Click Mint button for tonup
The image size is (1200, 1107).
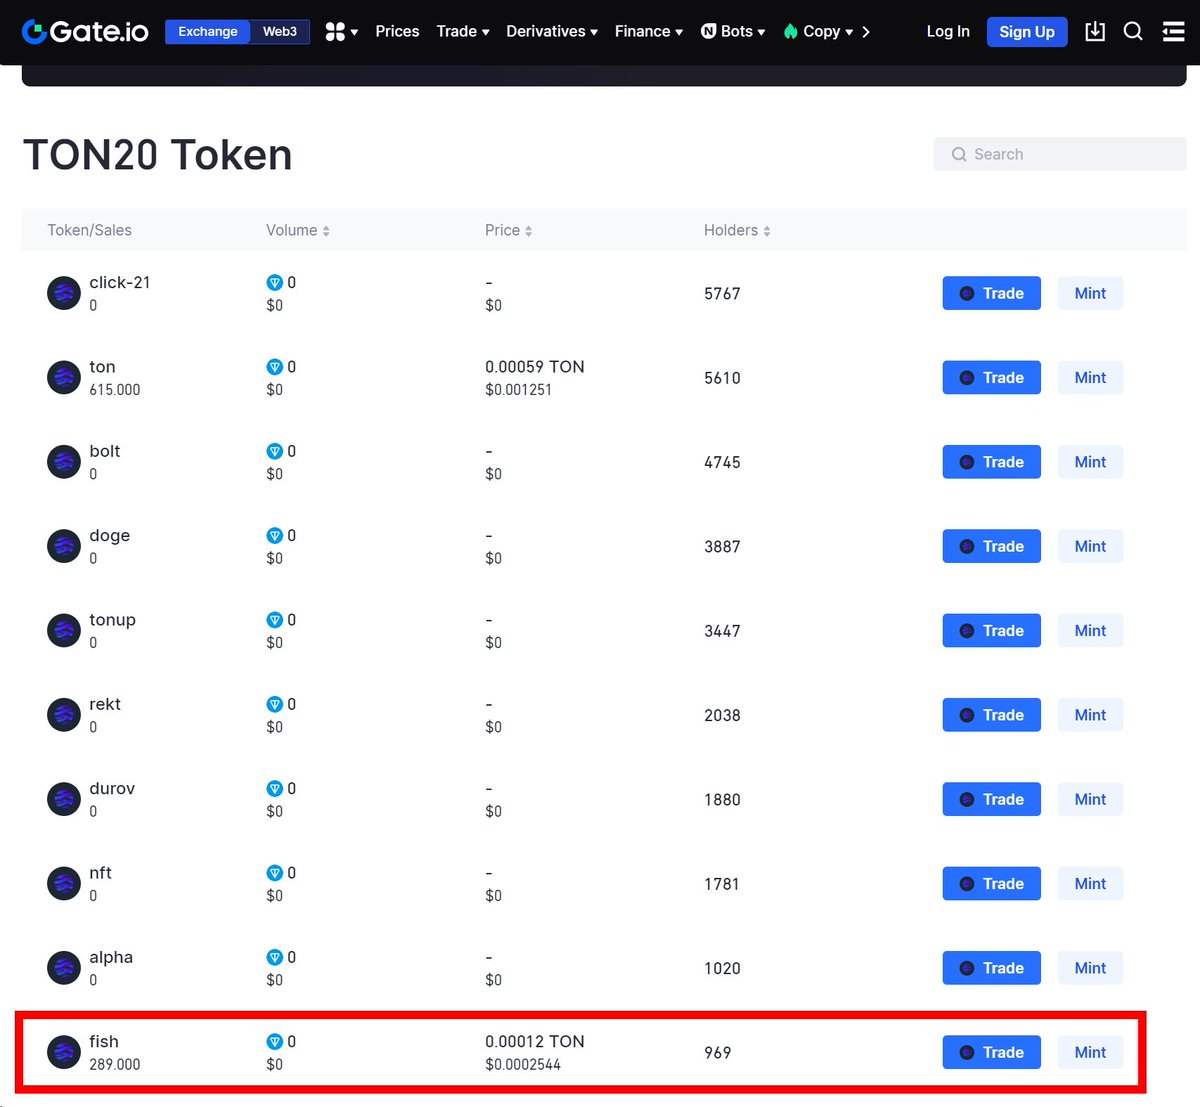pos(1090,631)
